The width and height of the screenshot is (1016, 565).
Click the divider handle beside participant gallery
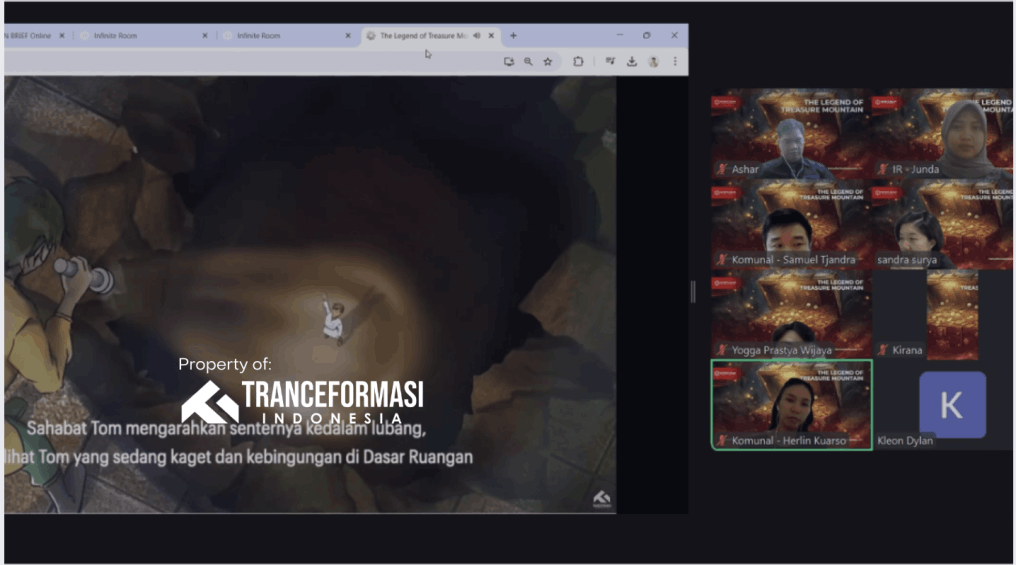692,291
